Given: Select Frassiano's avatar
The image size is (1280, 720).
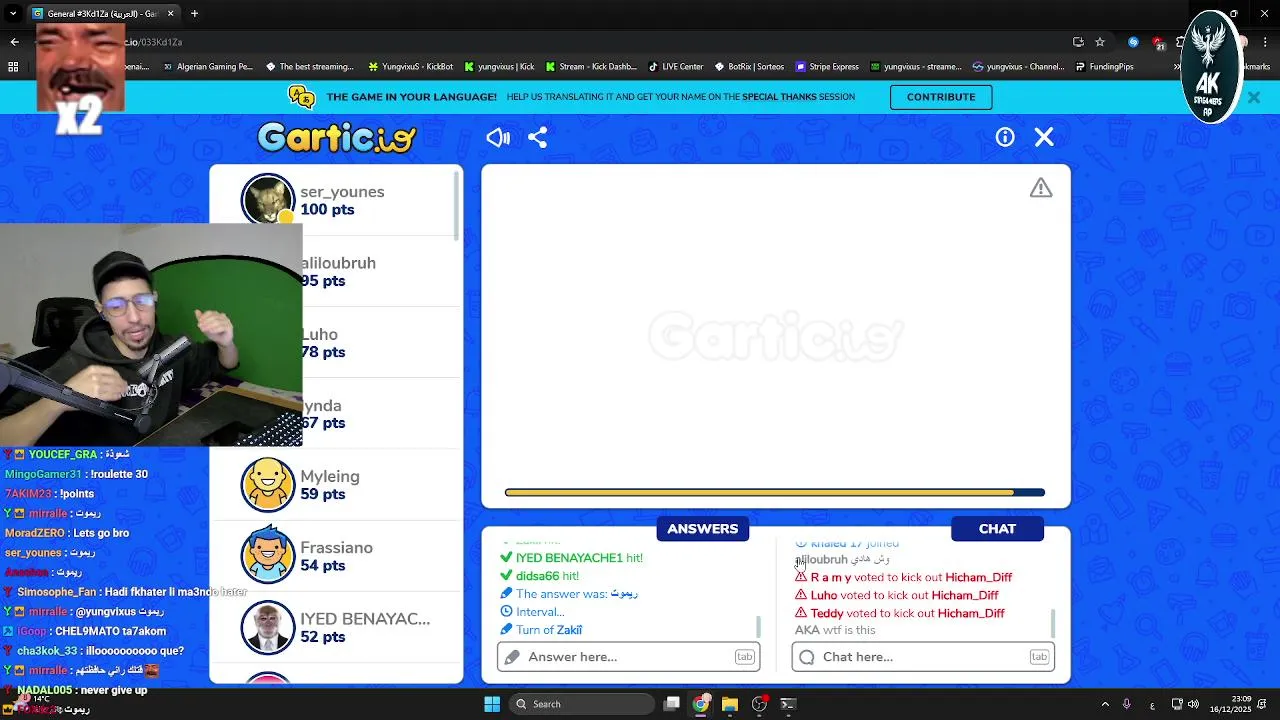Looking at the screenshot, I should click(268, 556).
